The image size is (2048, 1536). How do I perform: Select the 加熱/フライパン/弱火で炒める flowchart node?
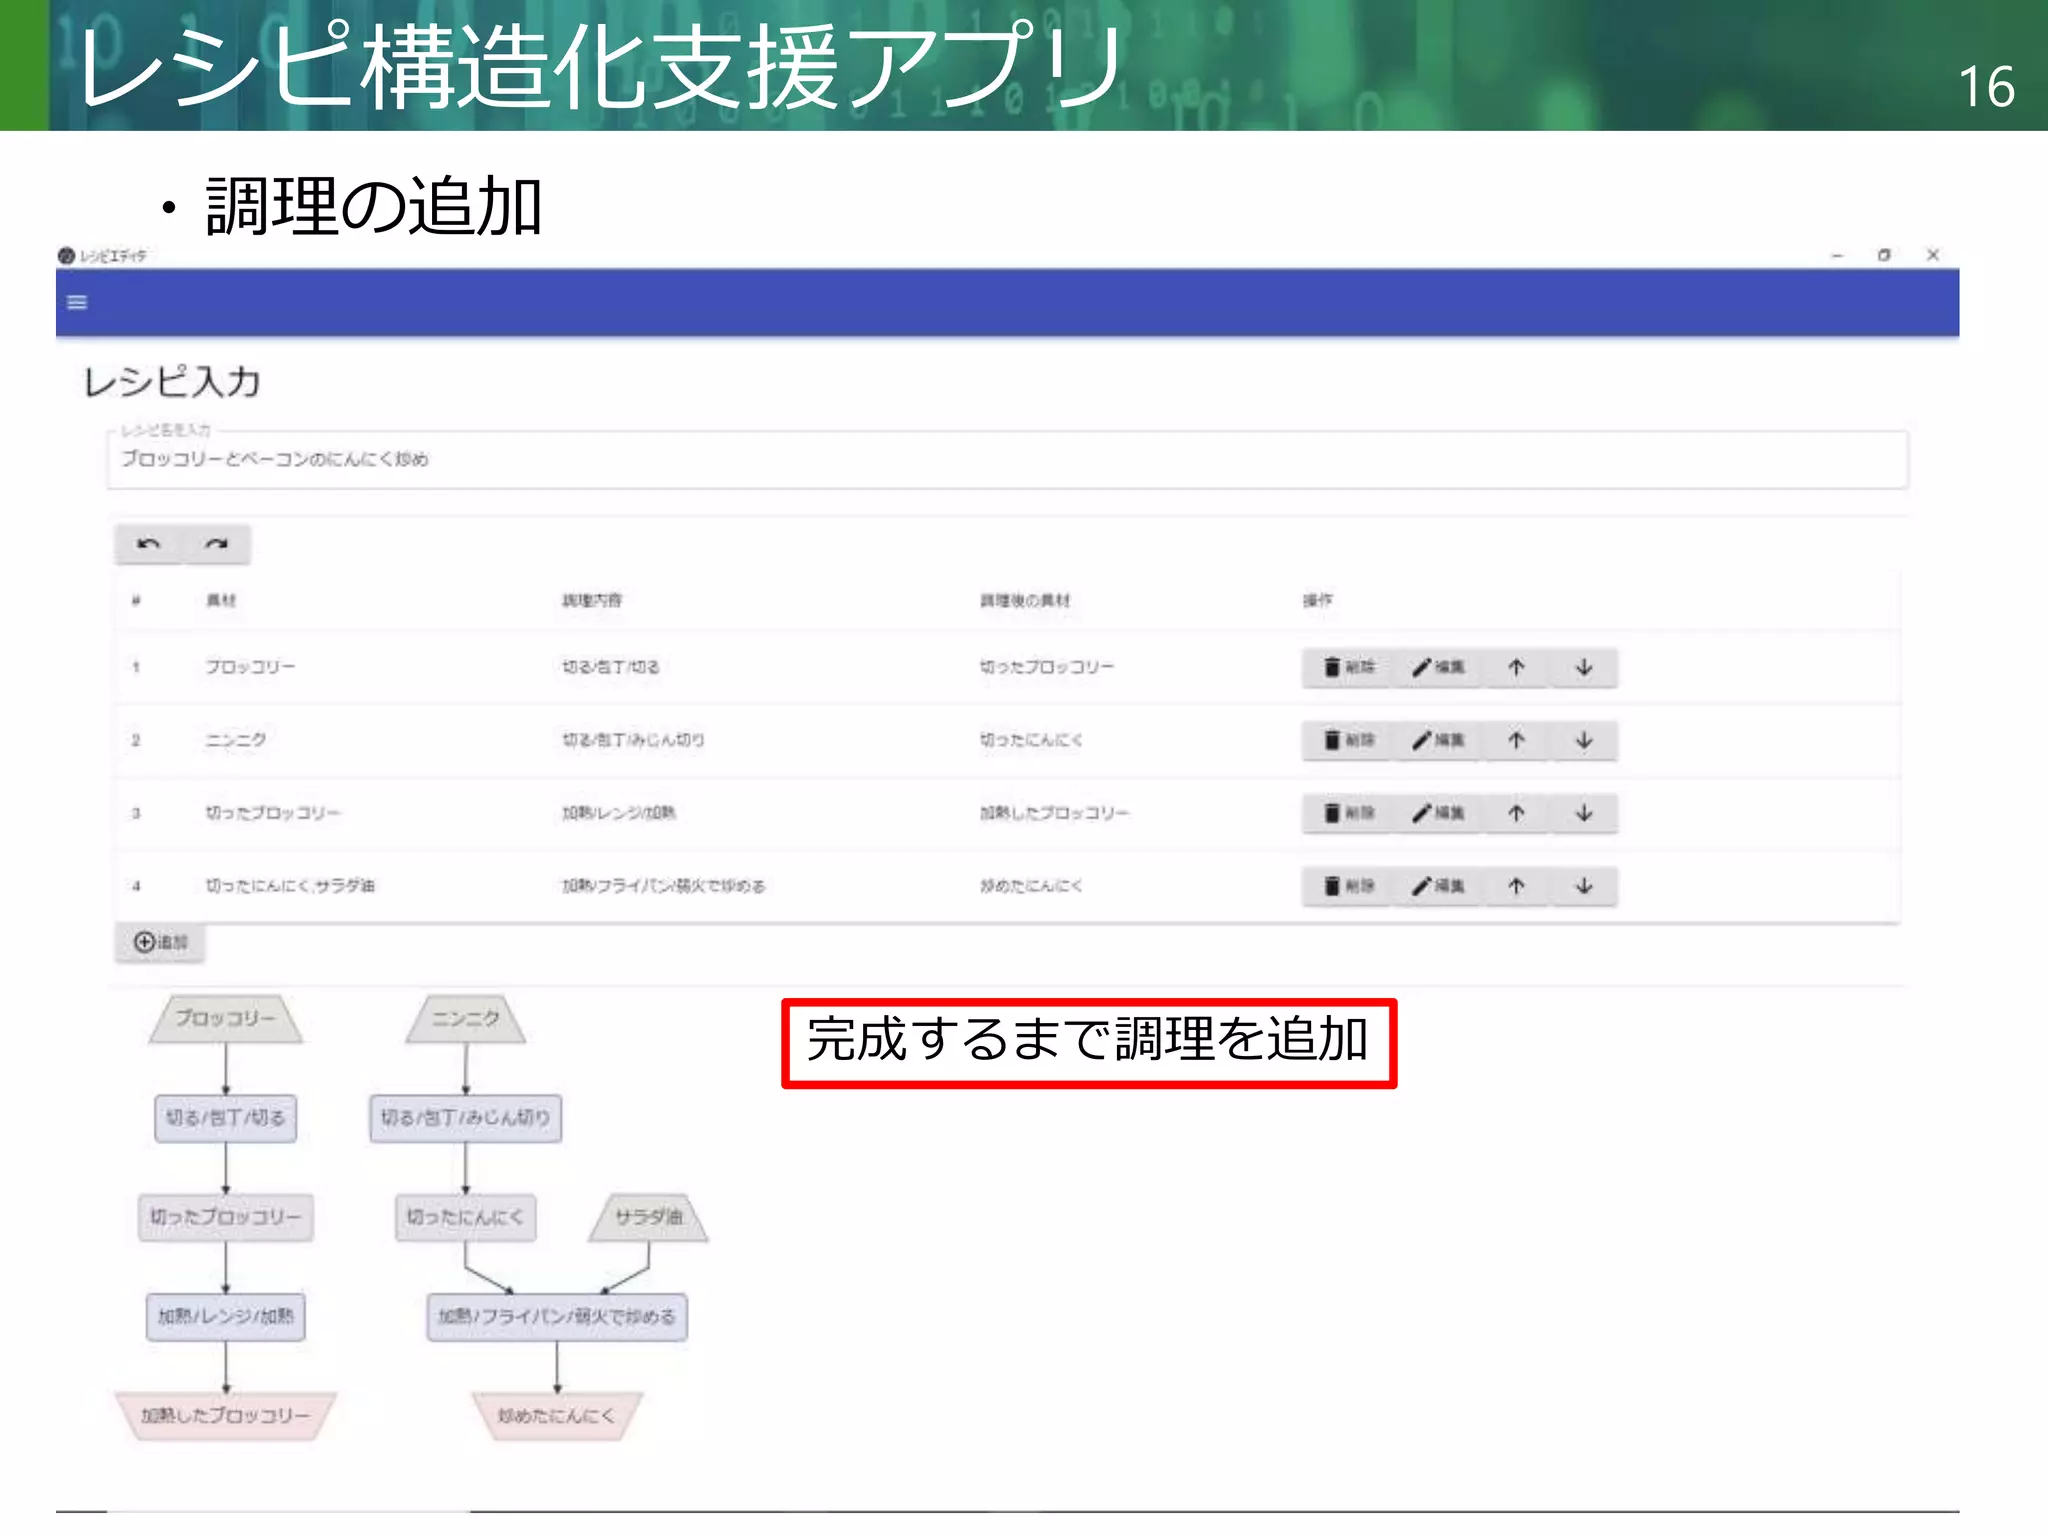pyautogui.click(x=557, y=1316)
